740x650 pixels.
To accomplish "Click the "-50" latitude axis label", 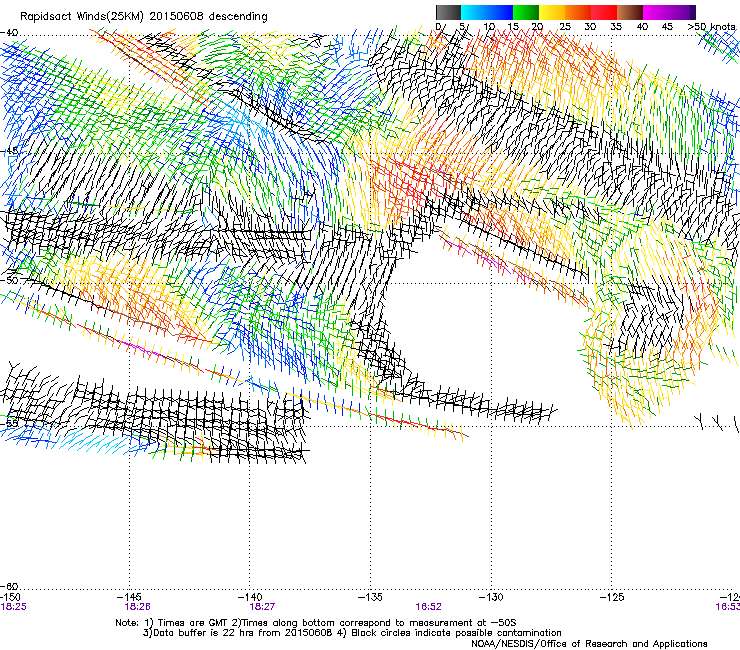I will [9, 280].
